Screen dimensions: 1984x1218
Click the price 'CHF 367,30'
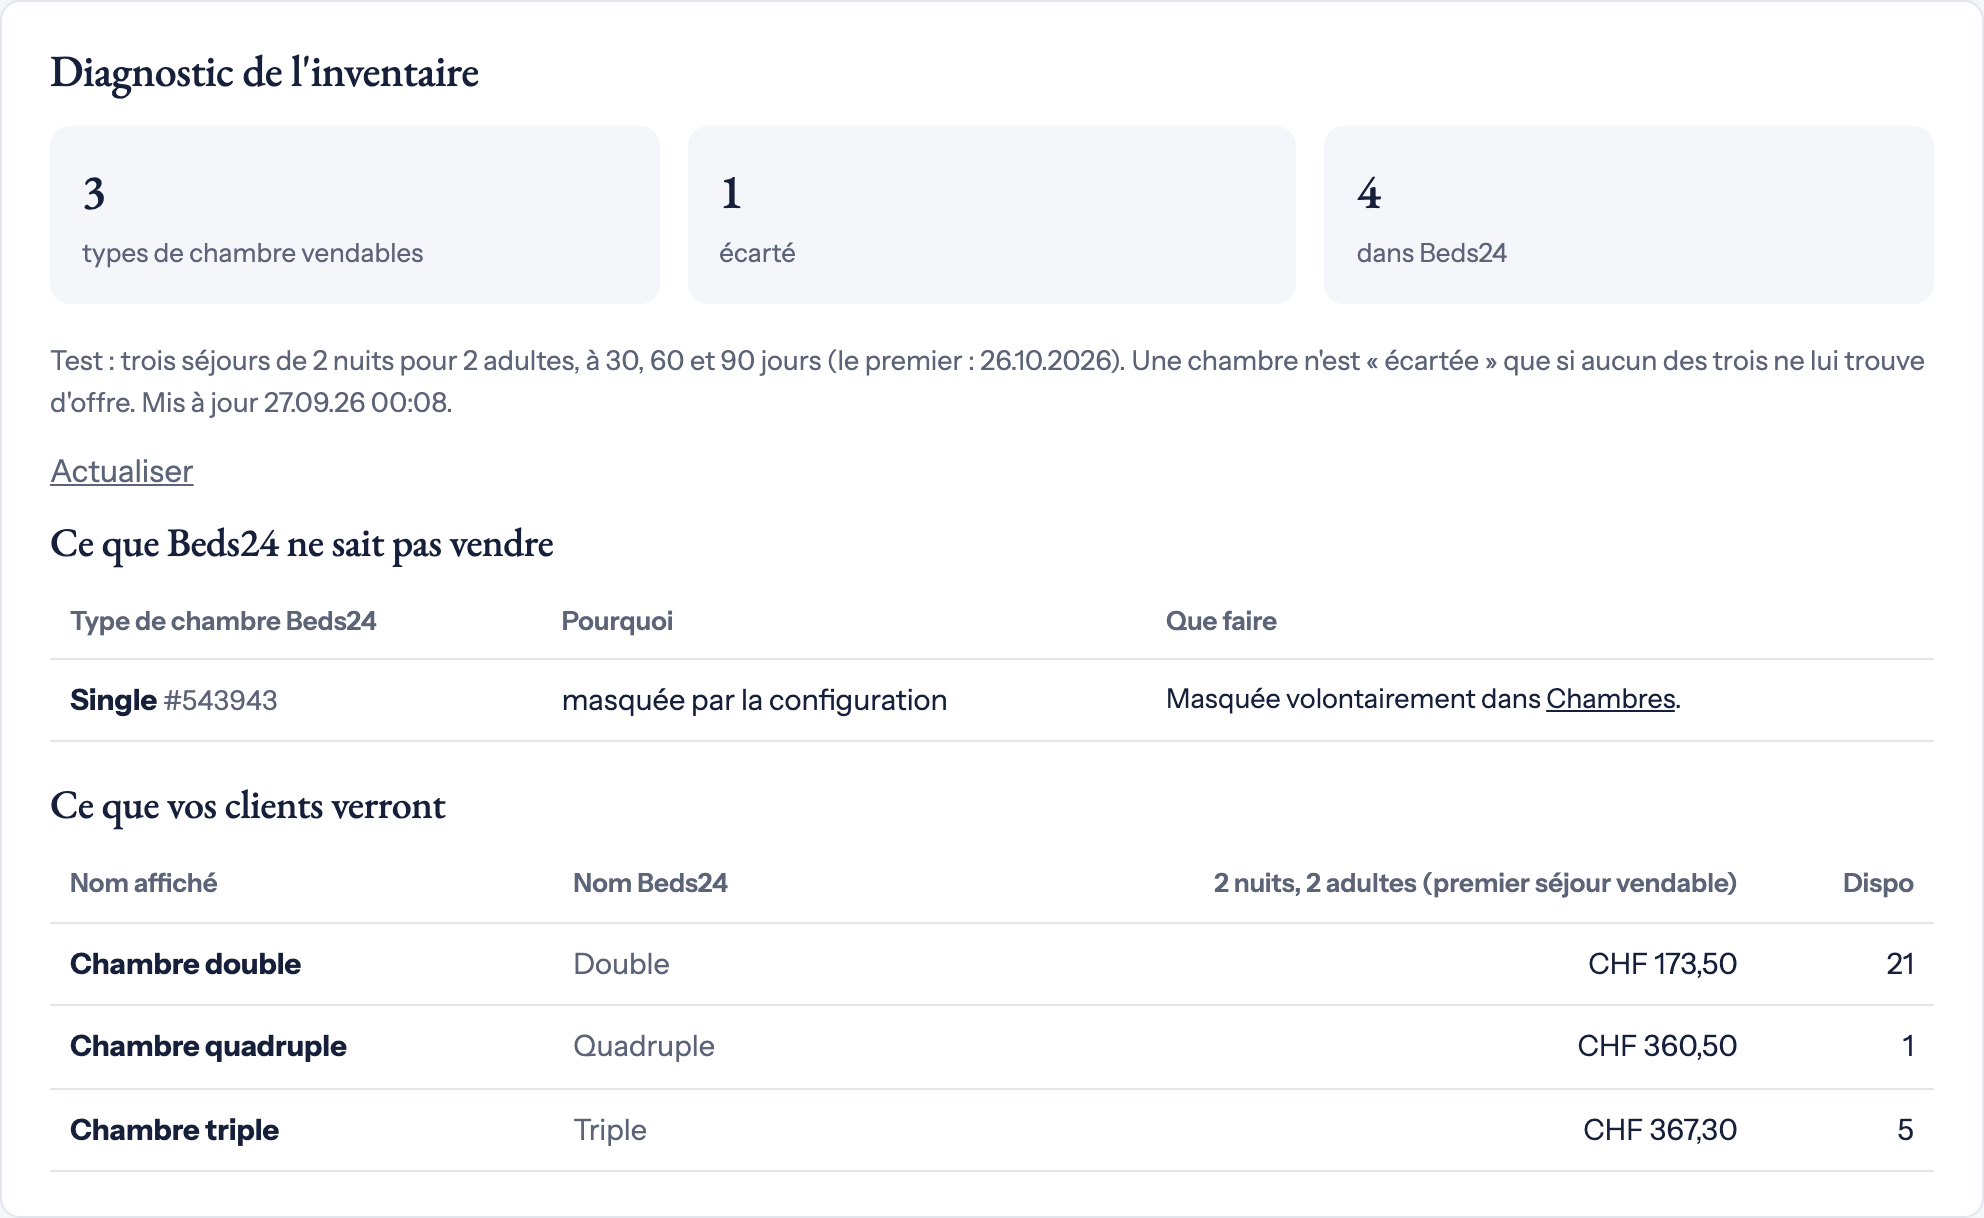(x=1660, y=1130)
